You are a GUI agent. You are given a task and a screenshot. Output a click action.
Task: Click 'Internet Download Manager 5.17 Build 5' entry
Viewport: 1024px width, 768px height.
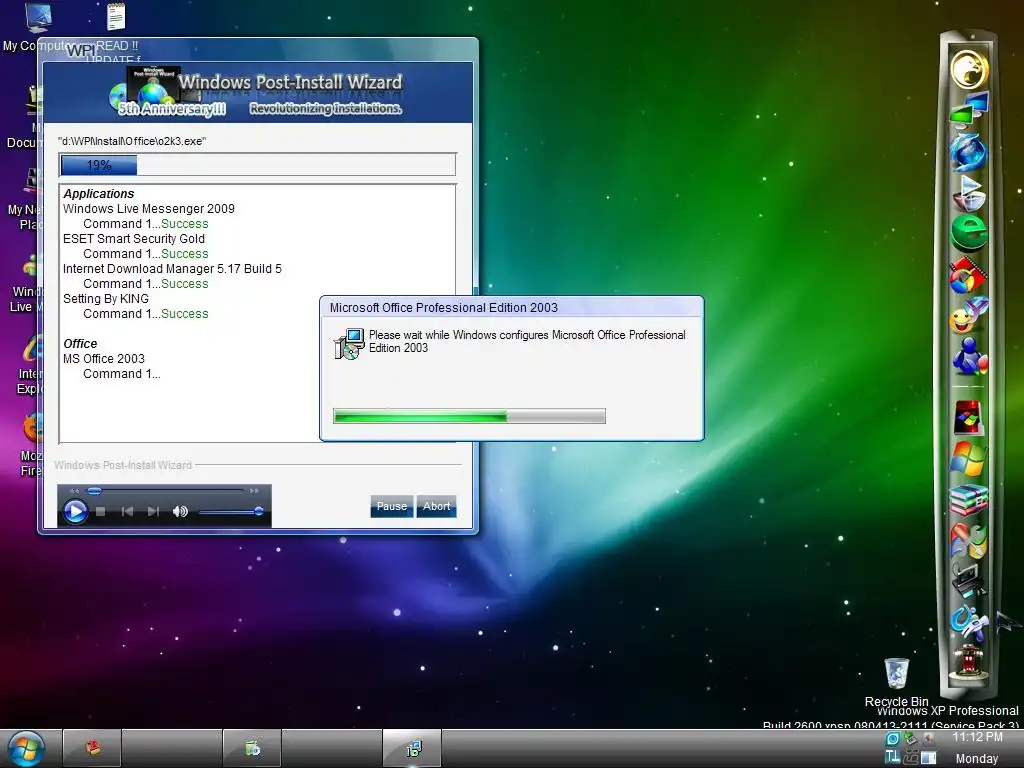click(172, 269)
